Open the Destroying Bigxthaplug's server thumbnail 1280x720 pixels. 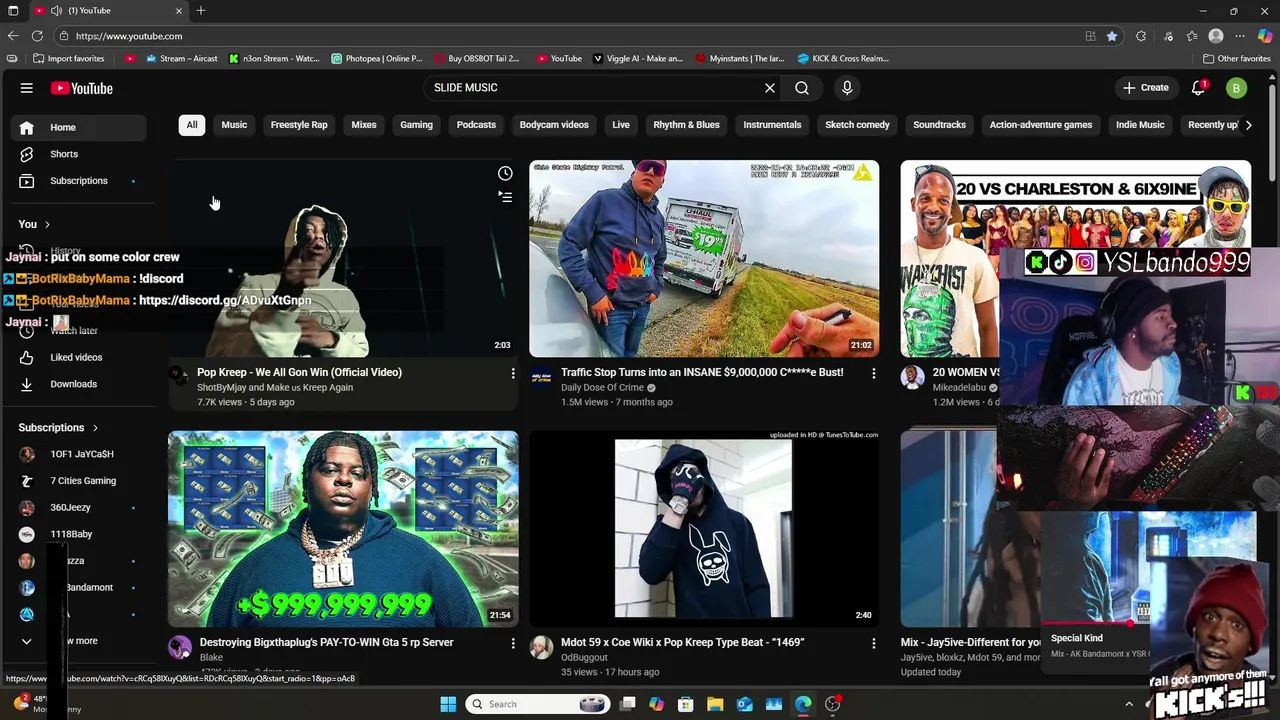(343, 529)
